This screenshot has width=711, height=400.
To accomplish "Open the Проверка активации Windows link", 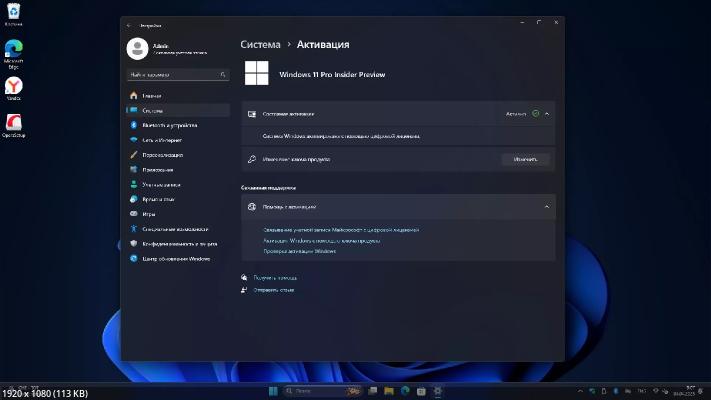I will [300, 251].
